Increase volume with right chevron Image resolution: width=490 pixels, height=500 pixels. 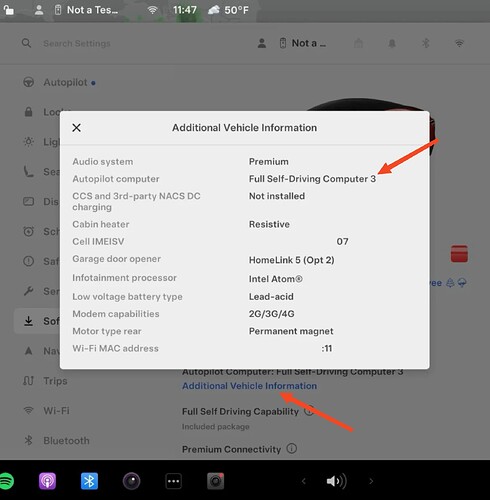[x=371, y=481]
